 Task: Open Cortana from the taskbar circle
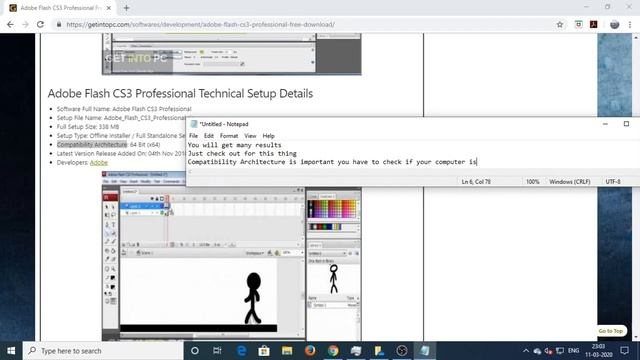coord(195,351)
